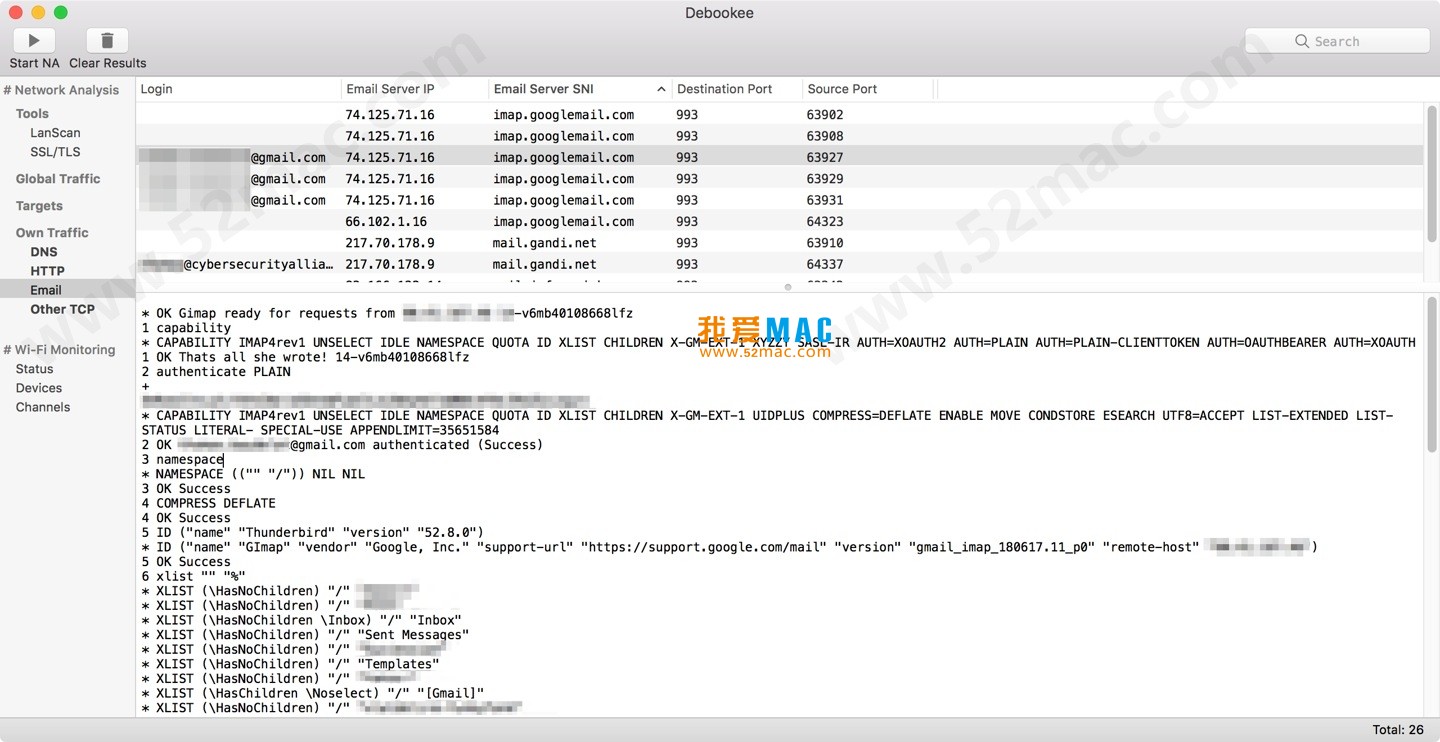Open the SSL/TLS tool
1440x742 pixels.
55,152
